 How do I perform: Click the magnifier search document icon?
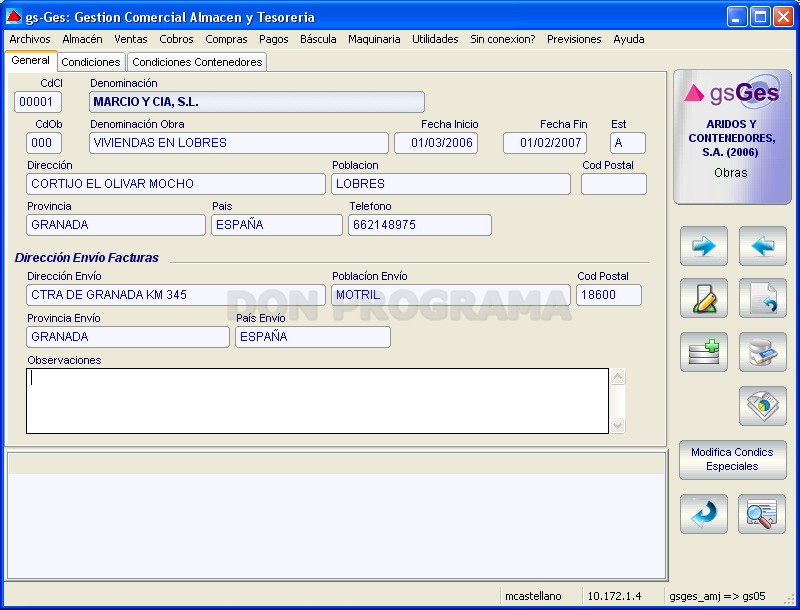coord(762,514)
